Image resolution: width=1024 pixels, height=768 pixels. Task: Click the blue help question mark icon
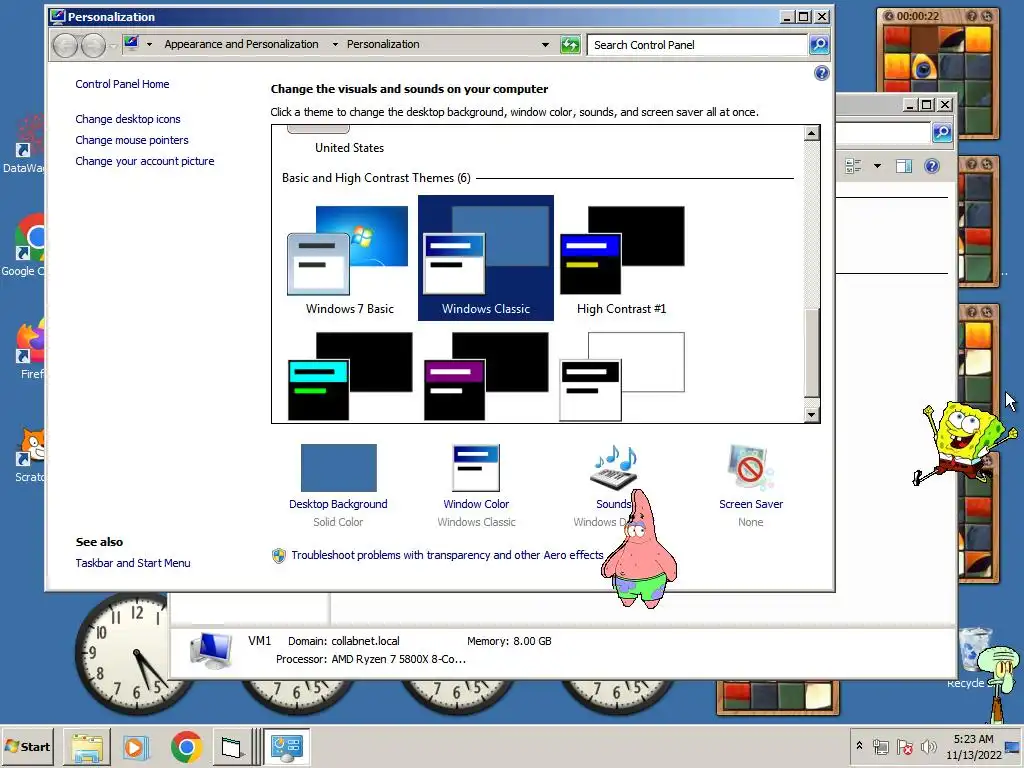point(822,73)
